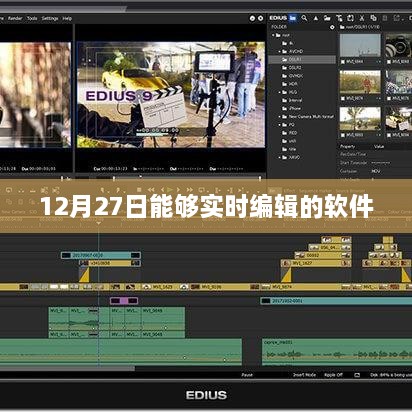Click the Rewind button in the transport controls
The width and height of the screenshot is (412, 412).
click(152, 190)
